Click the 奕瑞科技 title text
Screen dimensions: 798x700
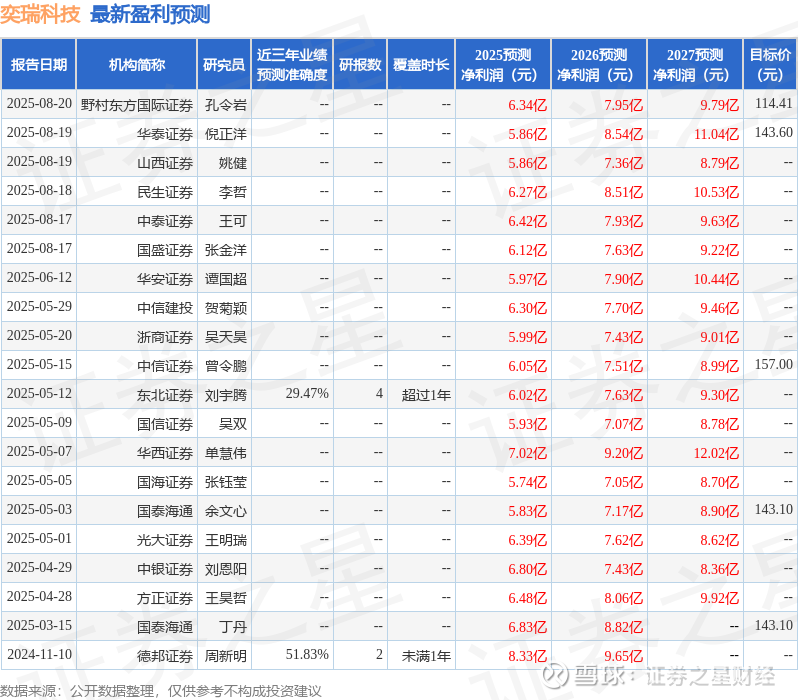pos(40,14)
